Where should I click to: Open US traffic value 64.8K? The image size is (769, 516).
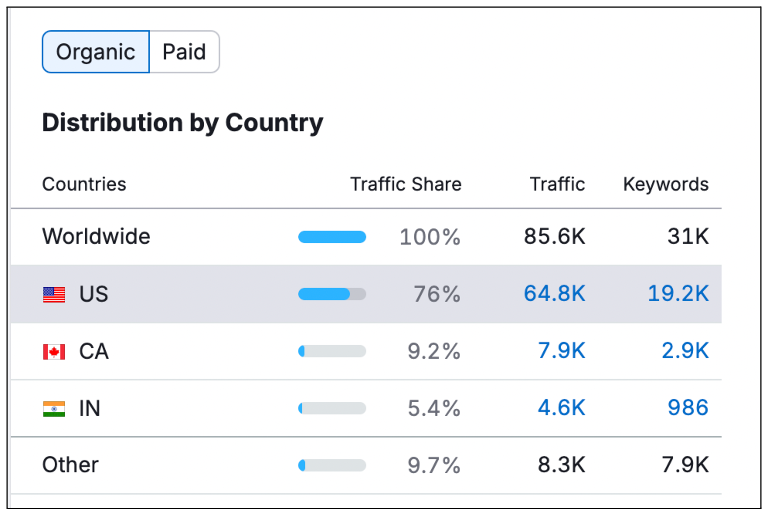tap(554, 294)
